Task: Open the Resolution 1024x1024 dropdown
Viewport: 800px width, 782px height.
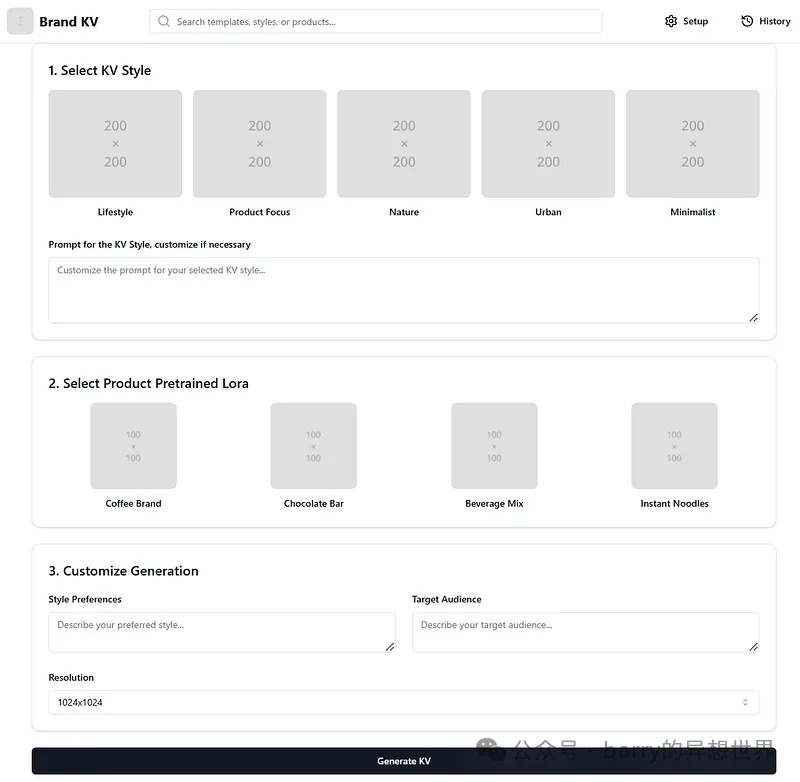Action: coord(404,702)
